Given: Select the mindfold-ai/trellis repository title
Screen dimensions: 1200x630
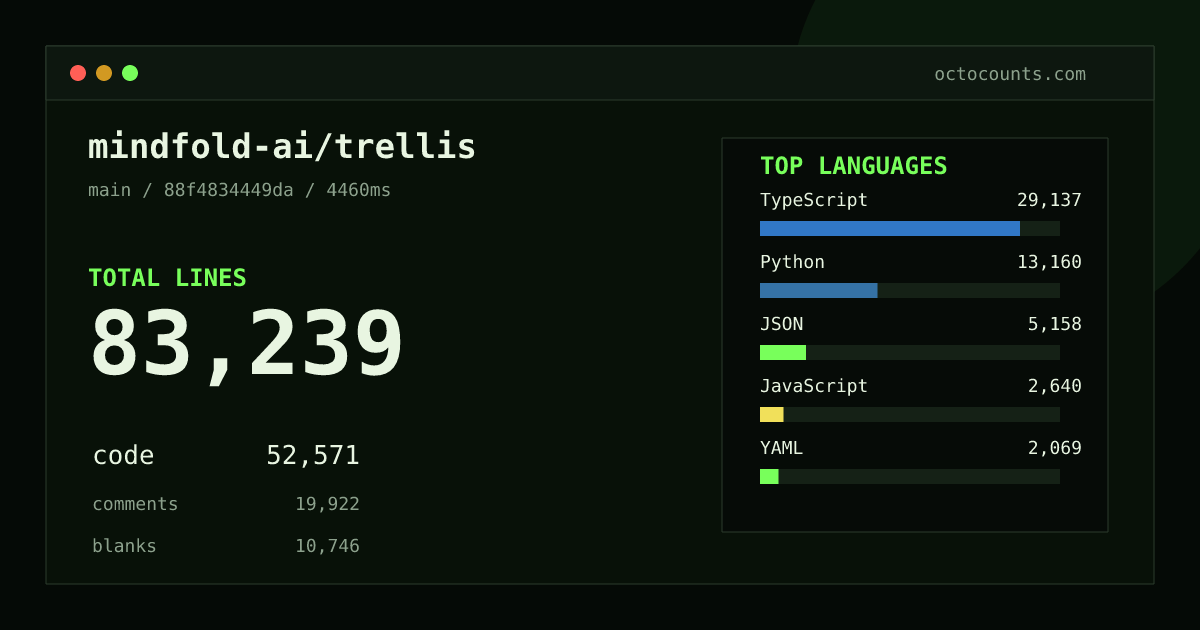Looking at the screenshot, I should click(x=282, y=147).
